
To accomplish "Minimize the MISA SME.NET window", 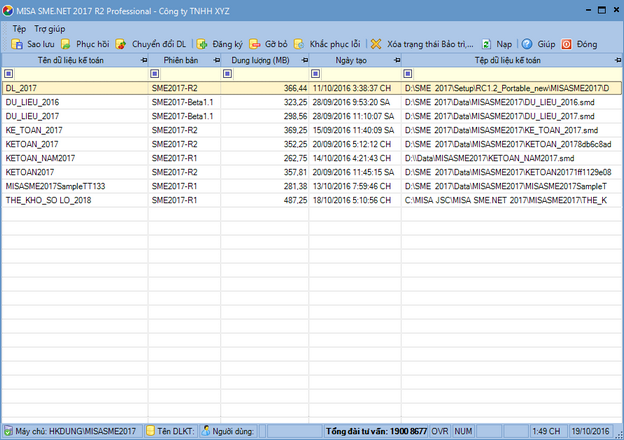I will [589, 10].
